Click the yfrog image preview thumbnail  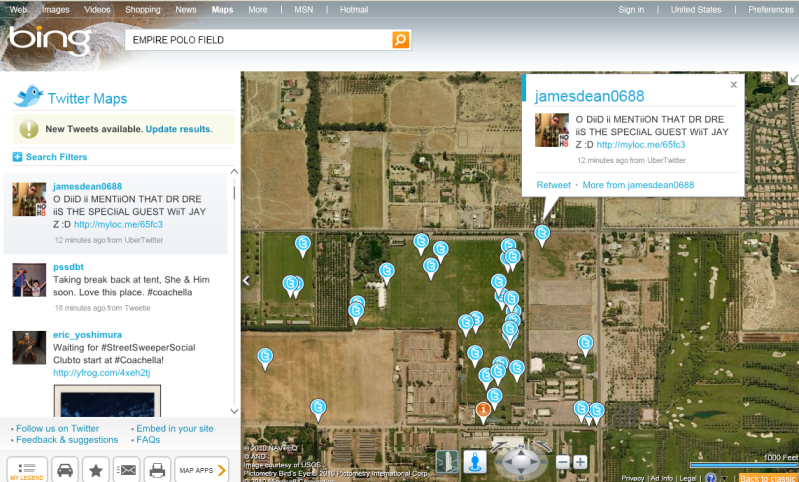107,401
